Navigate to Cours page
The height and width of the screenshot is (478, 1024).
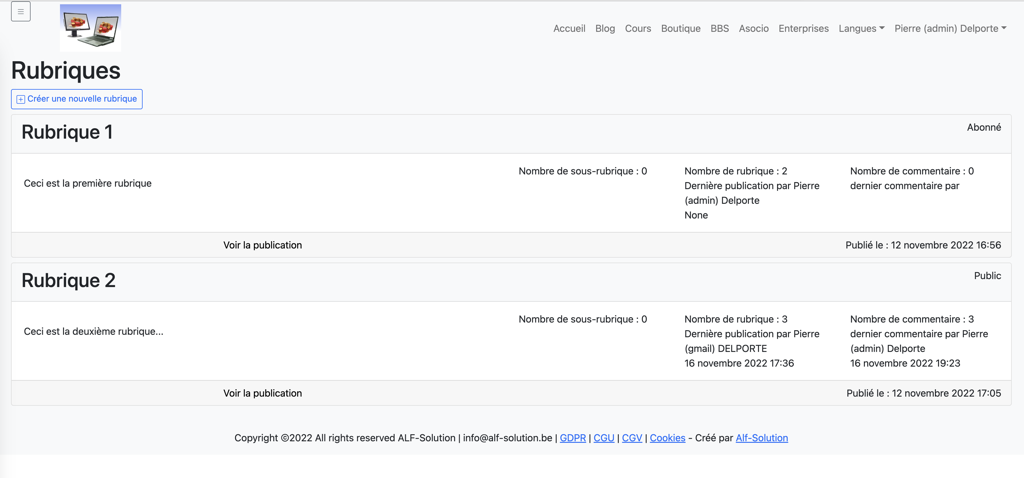coord(638,29)
